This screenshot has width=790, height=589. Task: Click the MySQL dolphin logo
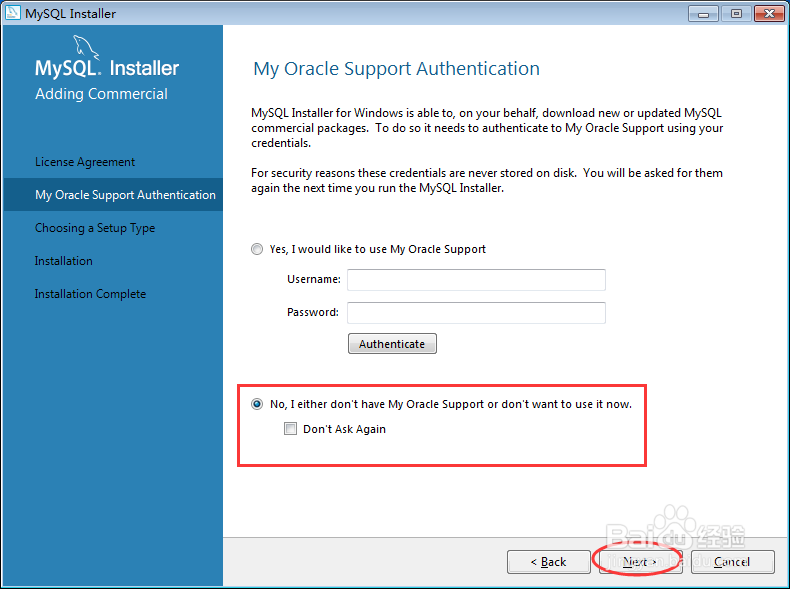(86, 47)
